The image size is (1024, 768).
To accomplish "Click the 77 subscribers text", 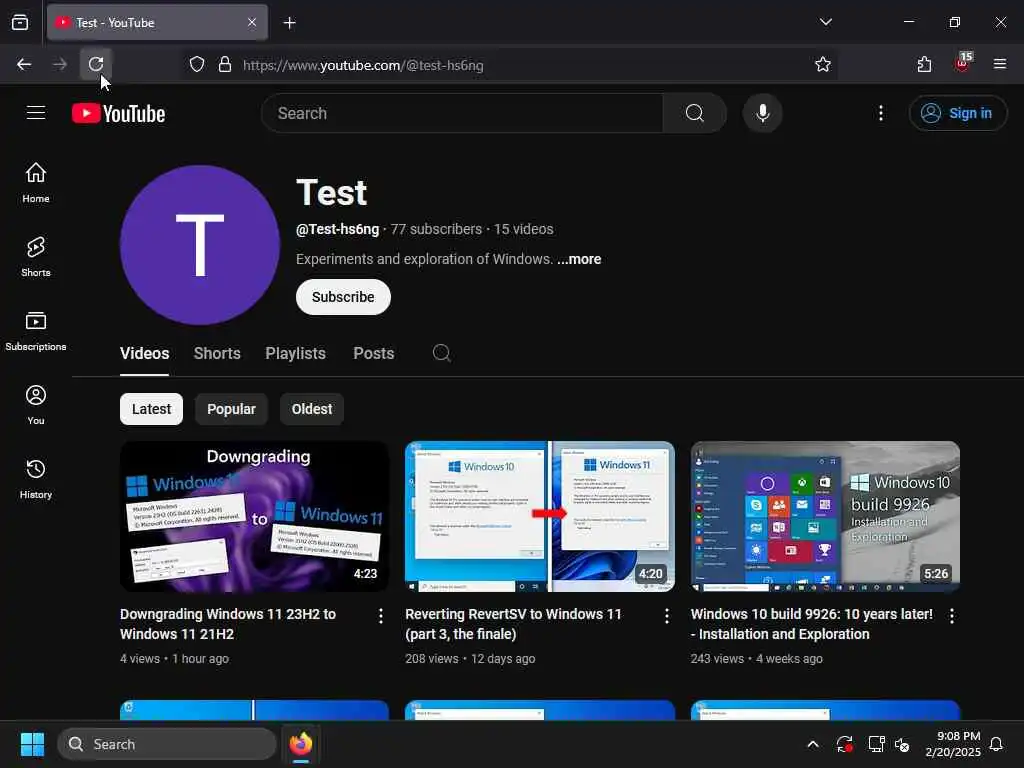I will click(436, 229).
